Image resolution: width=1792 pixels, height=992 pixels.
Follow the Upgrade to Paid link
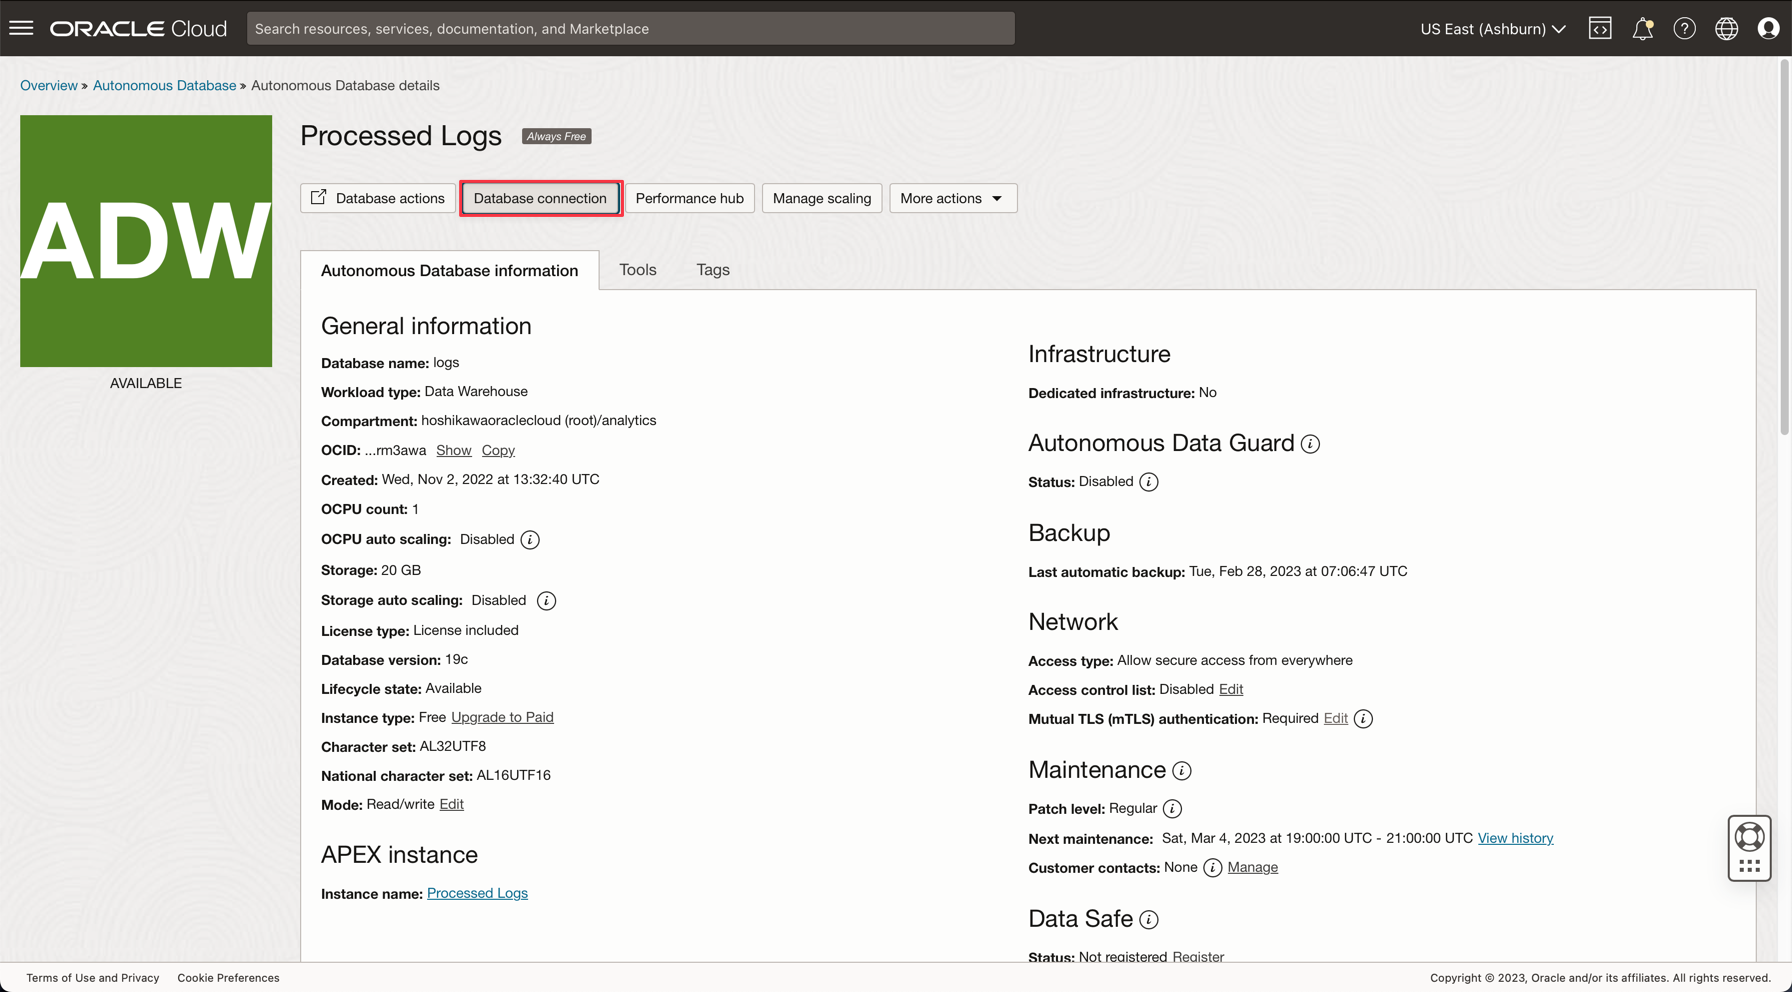coord(501,717)
